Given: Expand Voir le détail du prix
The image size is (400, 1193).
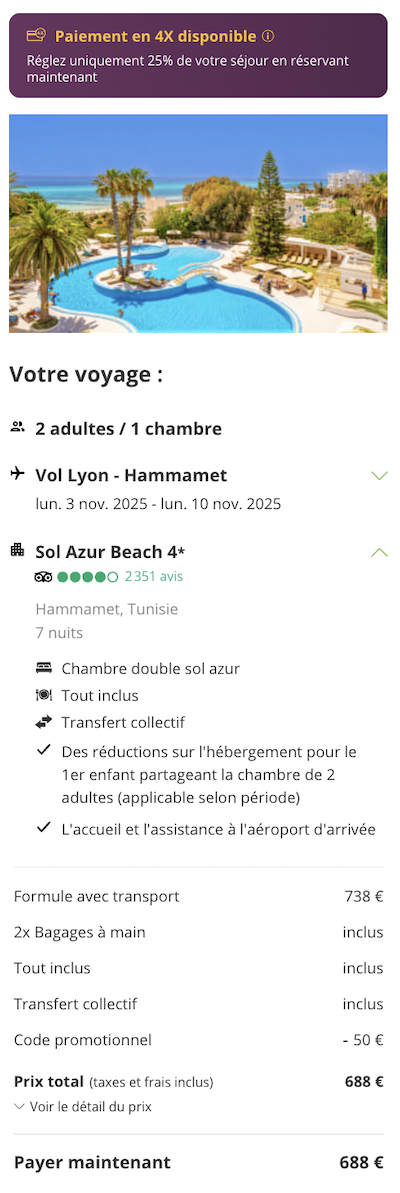Looking at the screenshot, I should [x=83, y=1106].
